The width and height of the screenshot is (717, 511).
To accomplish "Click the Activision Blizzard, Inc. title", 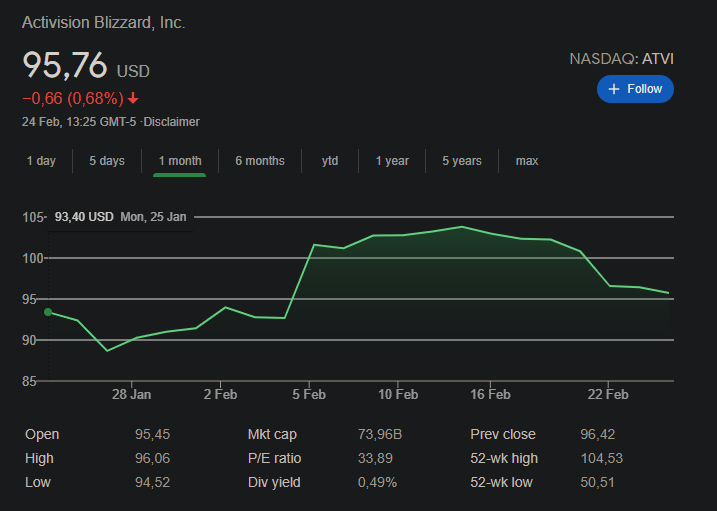I will [x=103, y=23].
